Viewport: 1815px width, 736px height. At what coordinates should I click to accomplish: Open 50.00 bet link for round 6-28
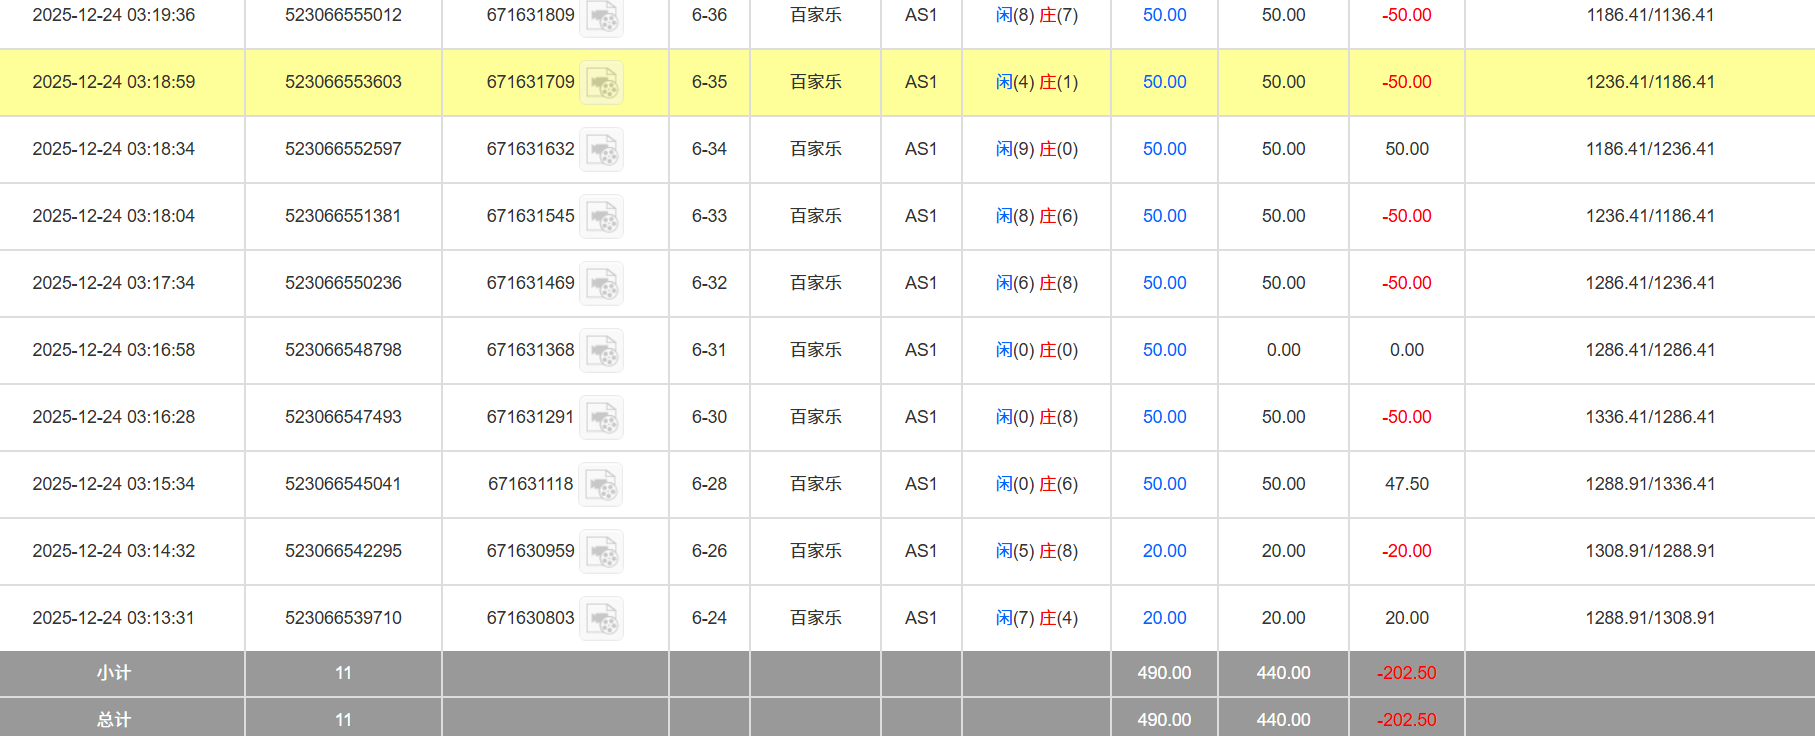[1164, 484]
